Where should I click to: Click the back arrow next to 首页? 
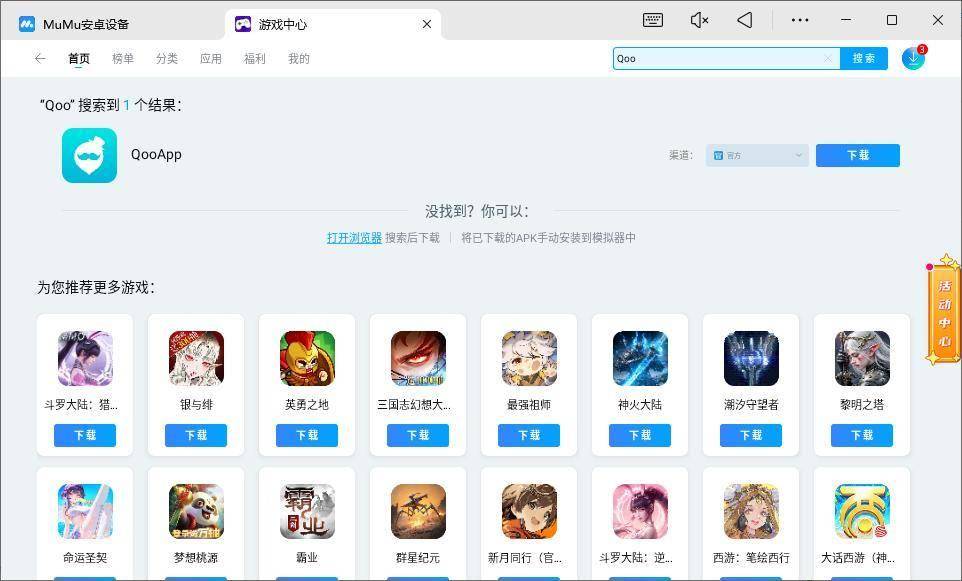(40, 58)
